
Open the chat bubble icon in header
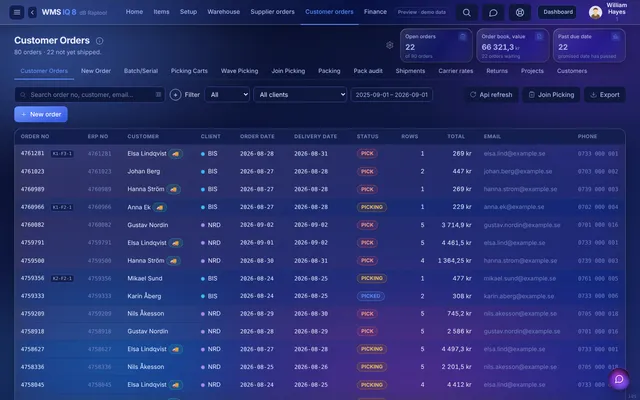pos(493,13)
